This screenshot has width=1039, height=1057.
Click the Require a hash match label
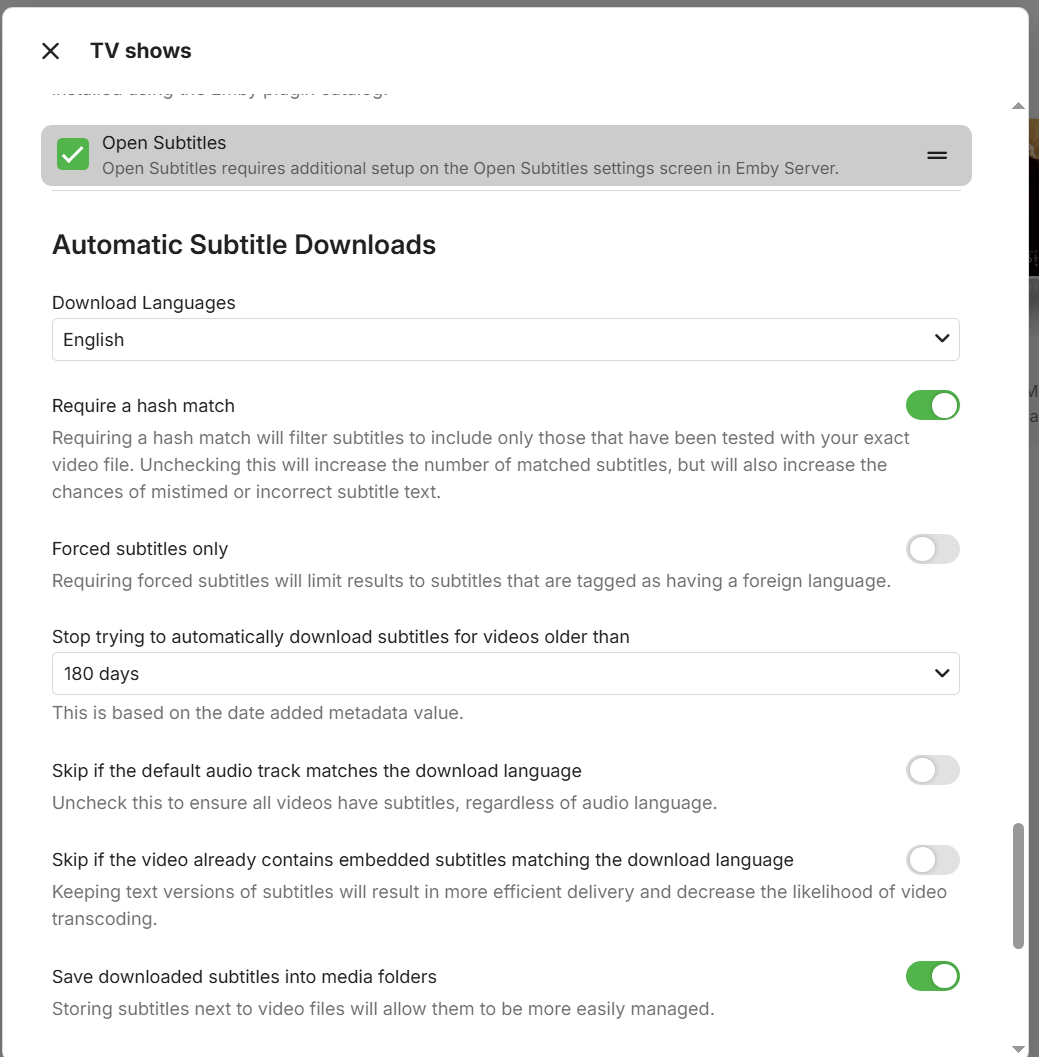[x=143, y=406]
